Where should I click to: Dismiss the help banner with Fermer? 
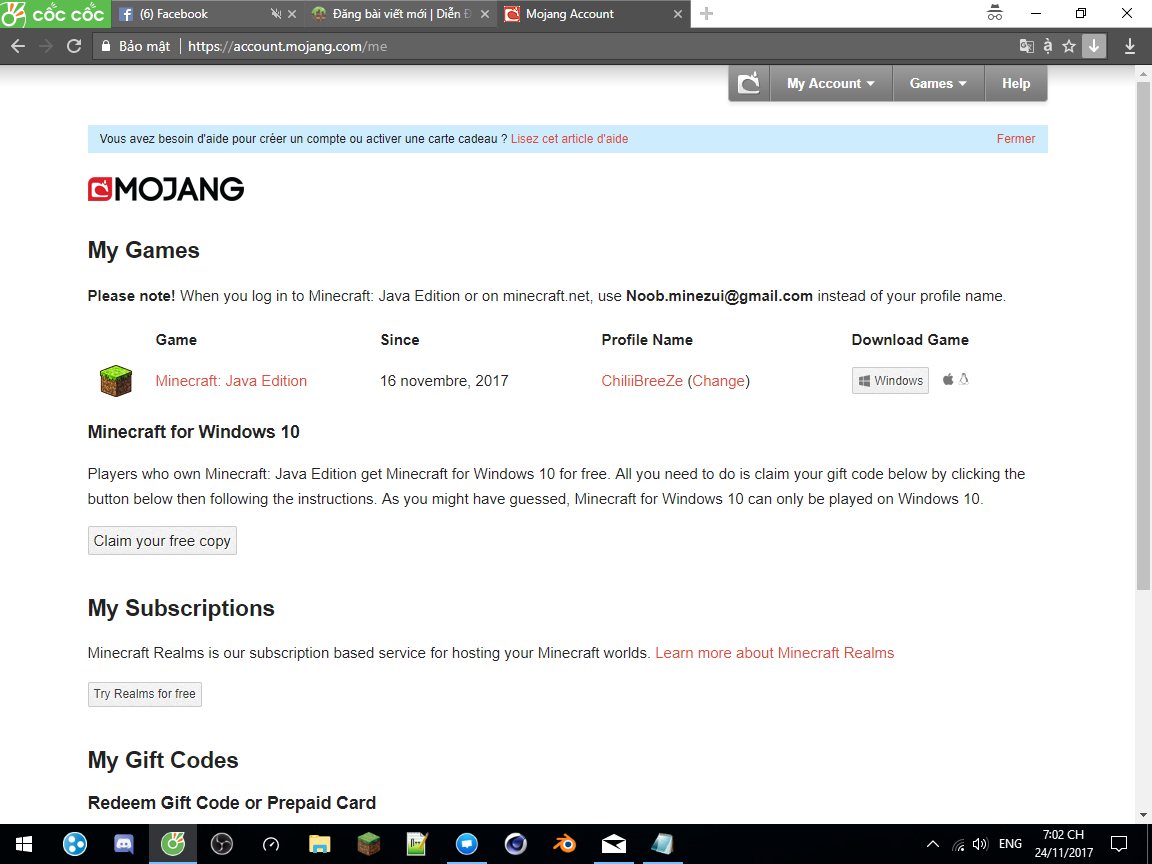[1015, 139]
